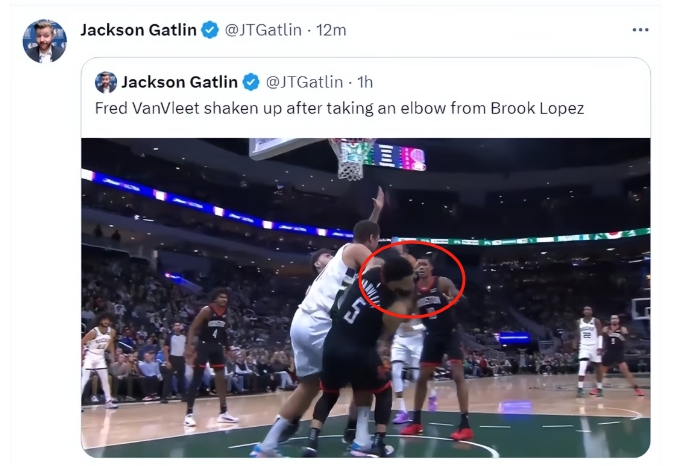Click the number 5 jersey in the video

[x=354, y=311]
